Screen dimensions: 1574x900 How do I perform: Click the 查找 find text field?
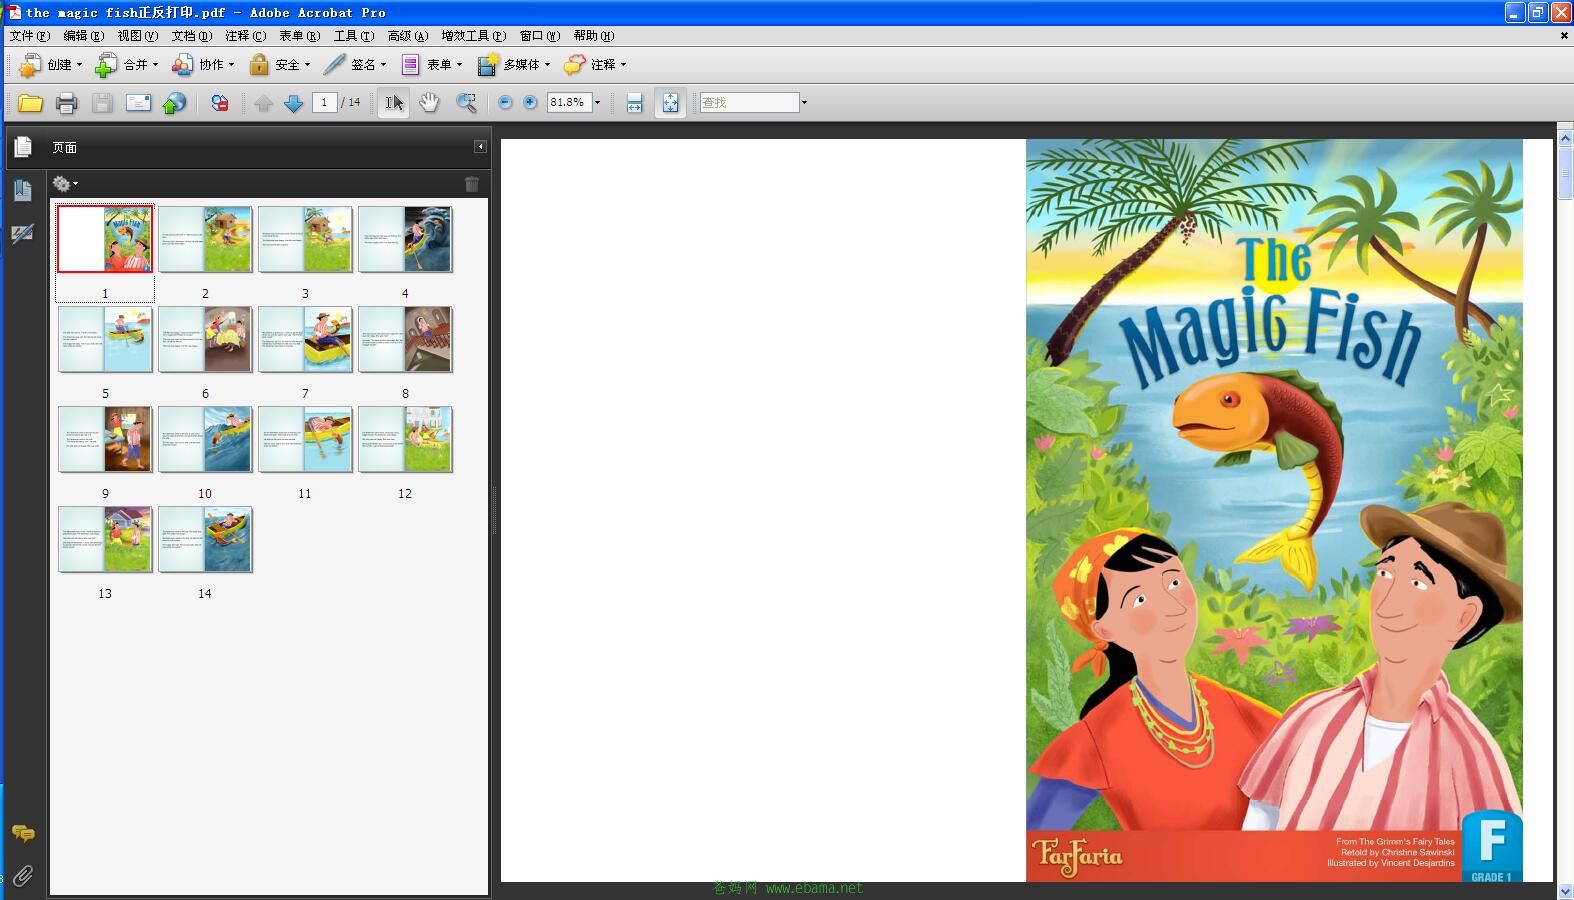click(x=749, y=102)
